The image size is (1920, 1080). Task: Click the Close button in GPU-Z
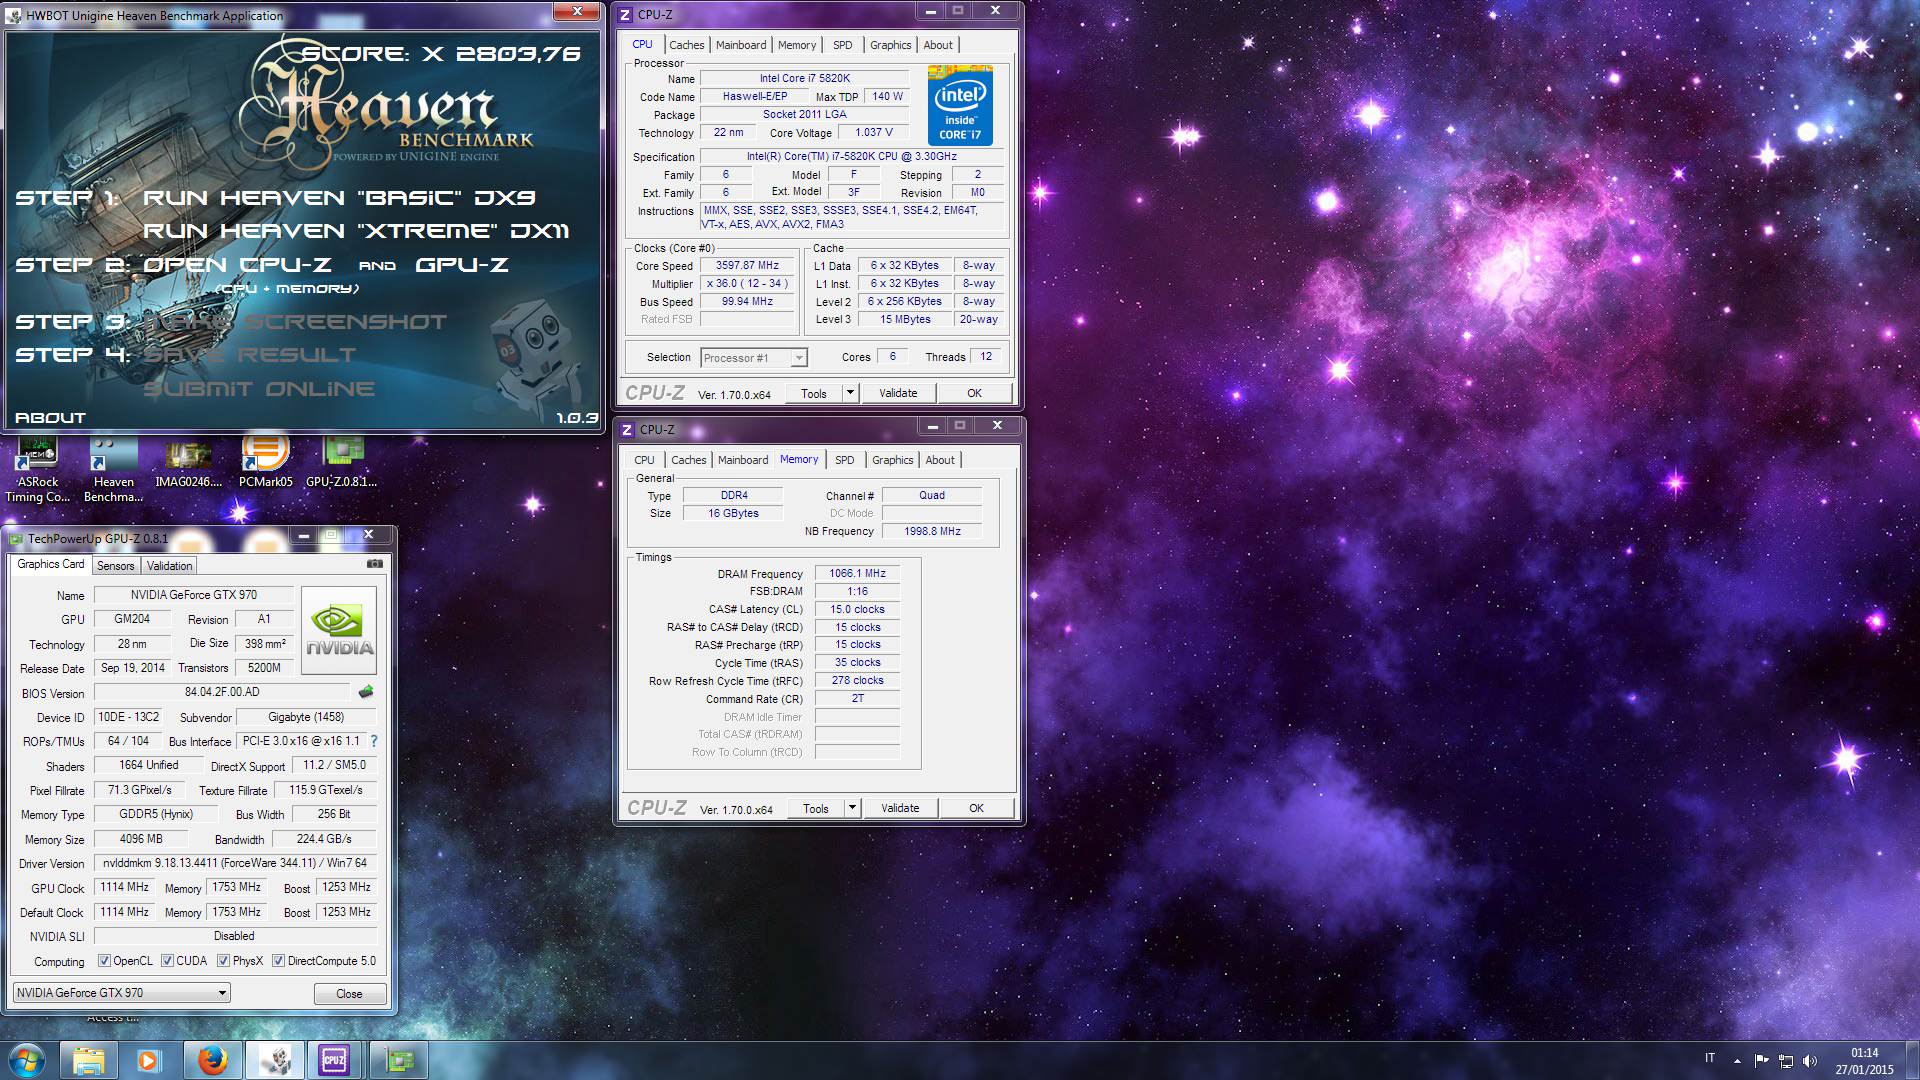tap(349, 993)
